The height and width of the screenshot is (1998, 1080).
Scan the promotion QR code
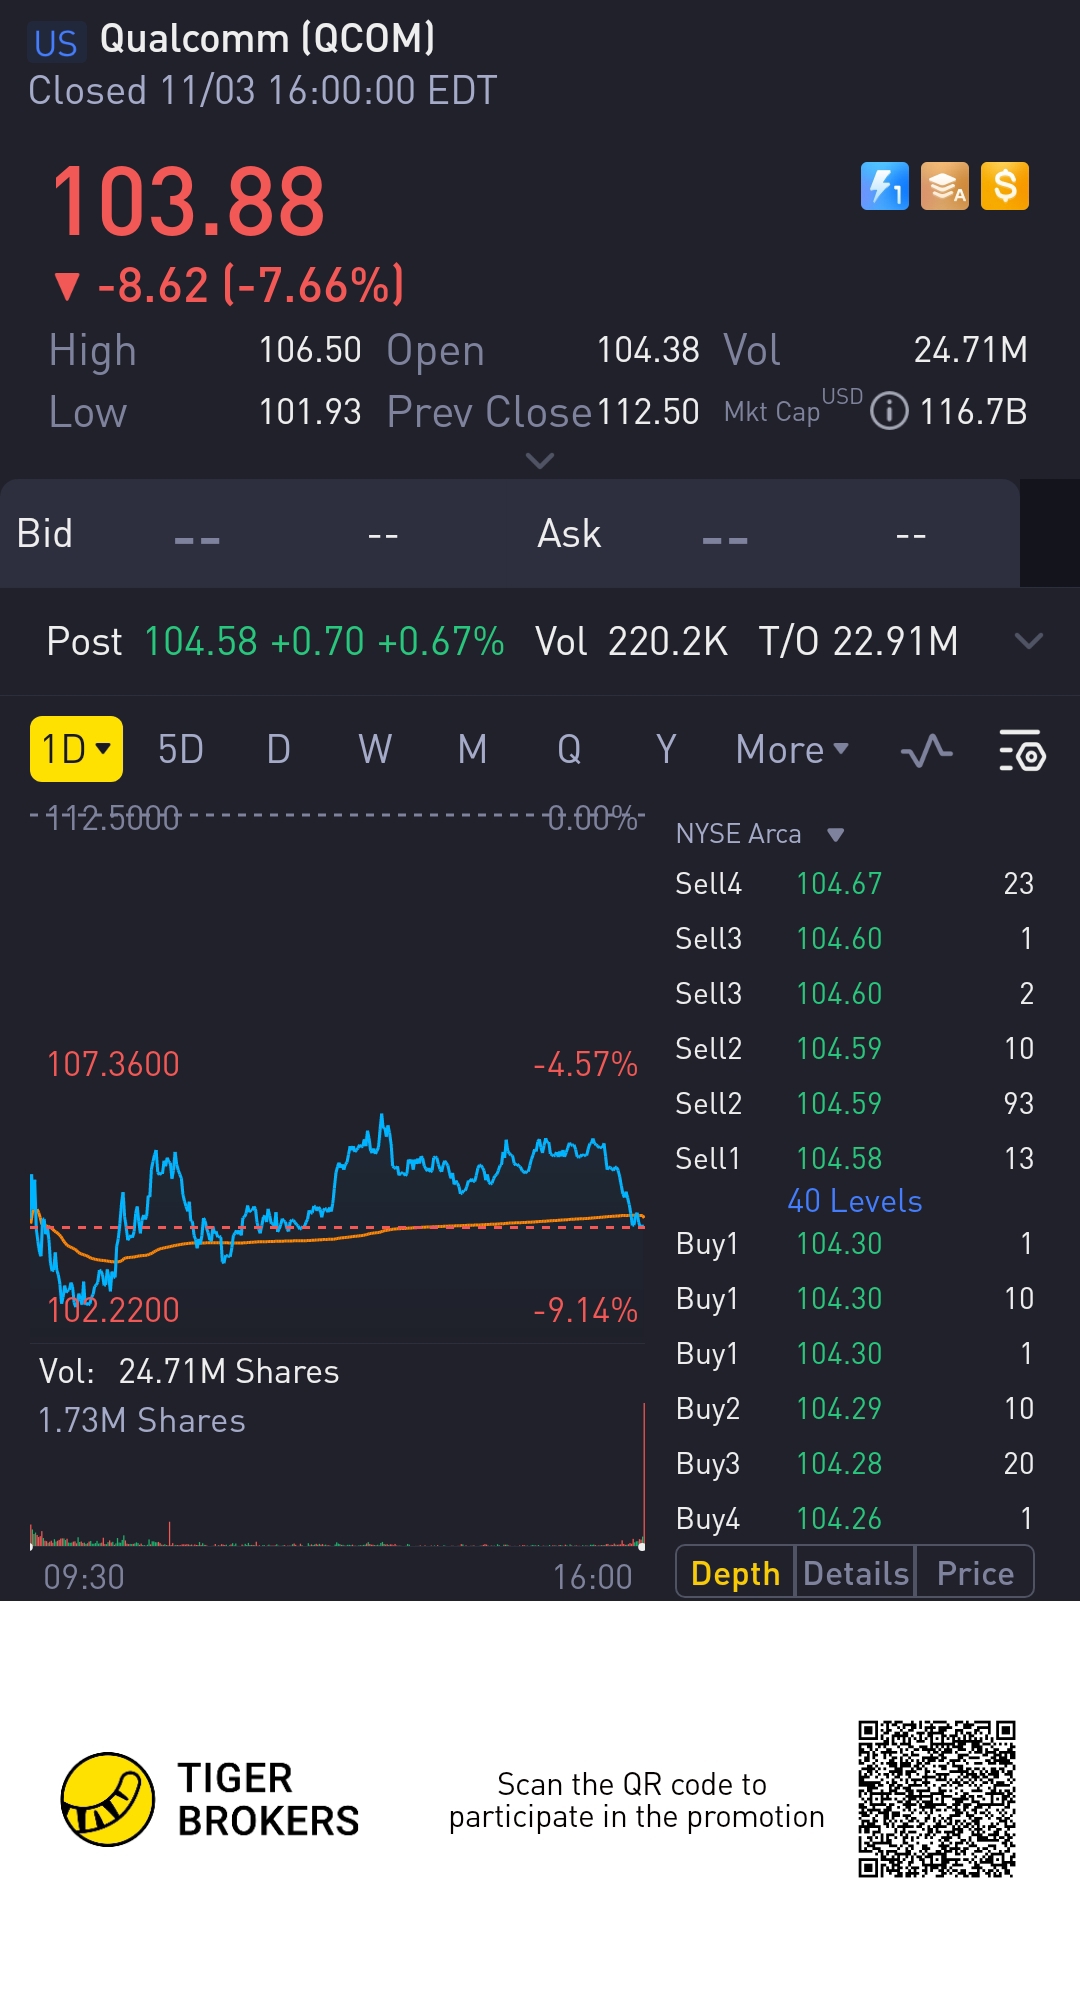point(936,1799)
